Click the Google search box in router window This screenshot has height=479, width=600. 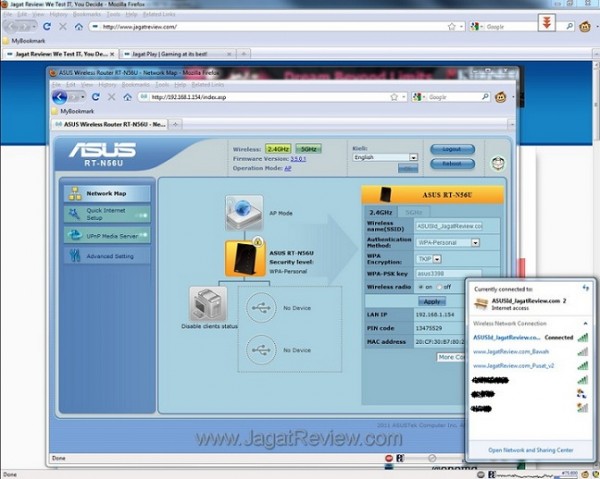point(454,97)
